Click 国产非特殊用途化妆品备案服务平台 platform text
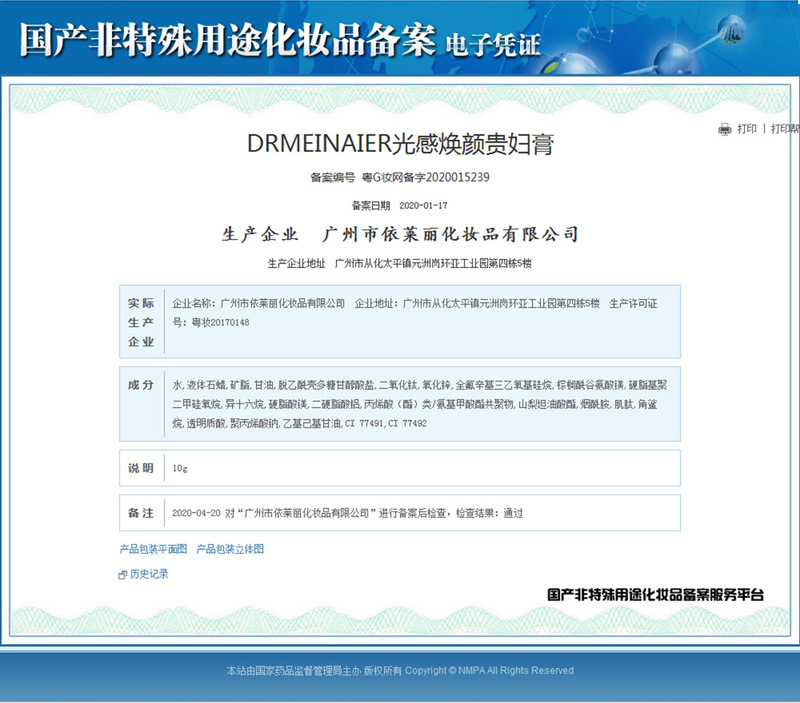The height and width of the screenshot is (703, 800). click(656, 595)
